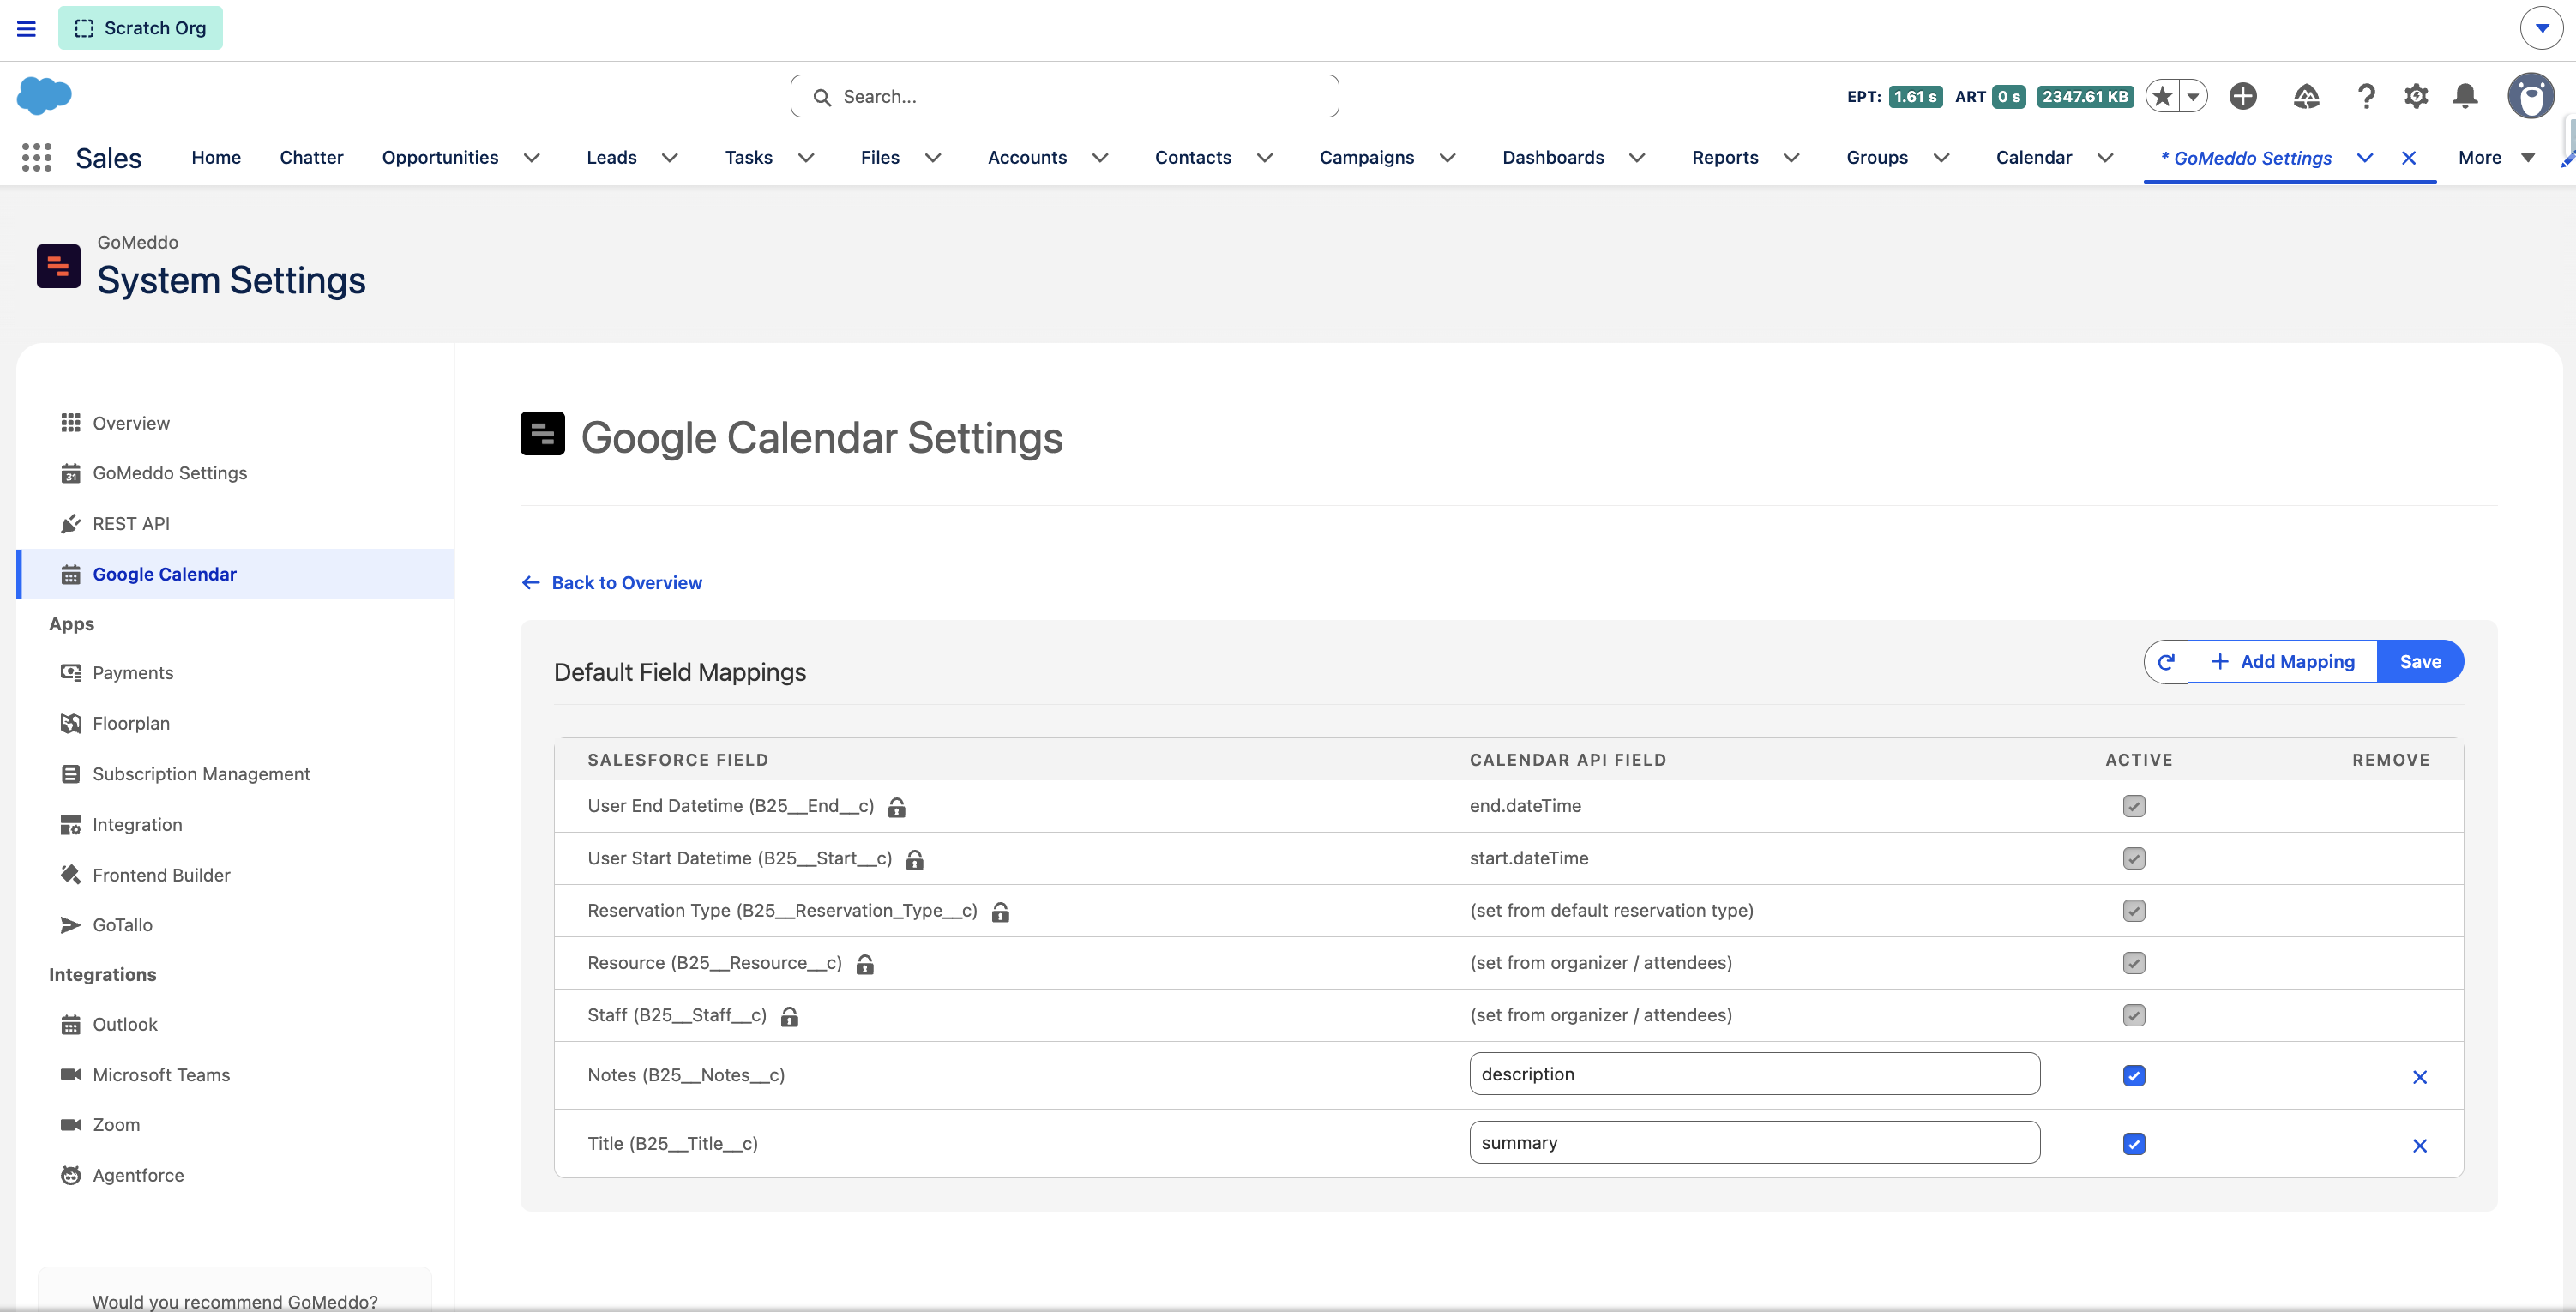2576x1312 pixels.
Task: Click the lock icon beside Staff field
Action: click(x=789, y=1017)
